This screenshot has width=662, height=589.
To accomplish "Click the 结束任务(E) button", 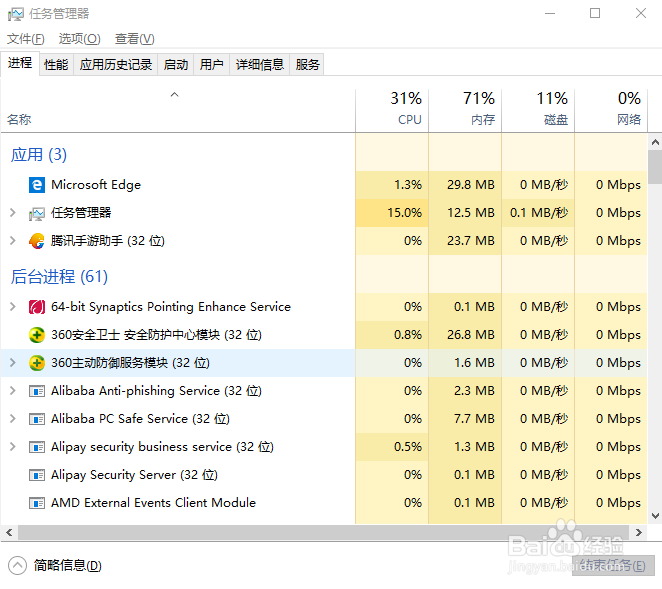I will (613, 566).
